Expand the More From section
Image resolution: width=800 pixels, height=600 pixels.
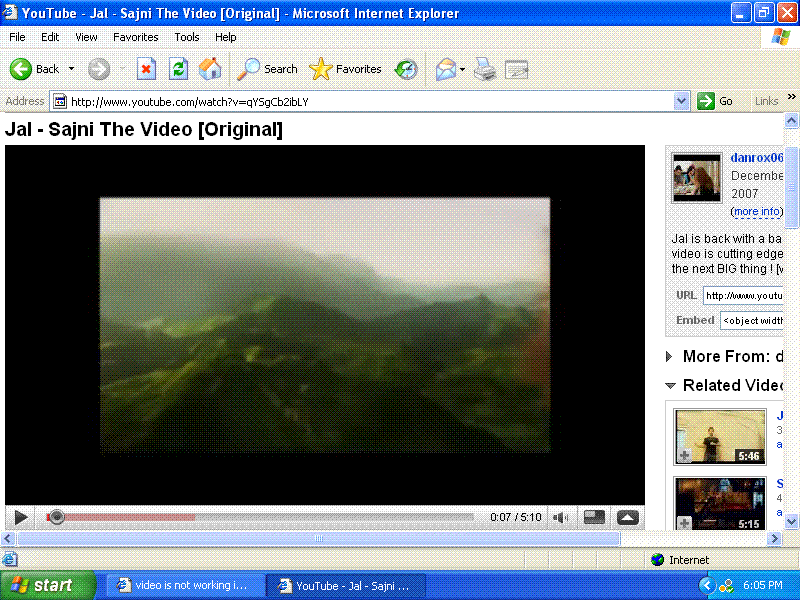tap(670, 356)
